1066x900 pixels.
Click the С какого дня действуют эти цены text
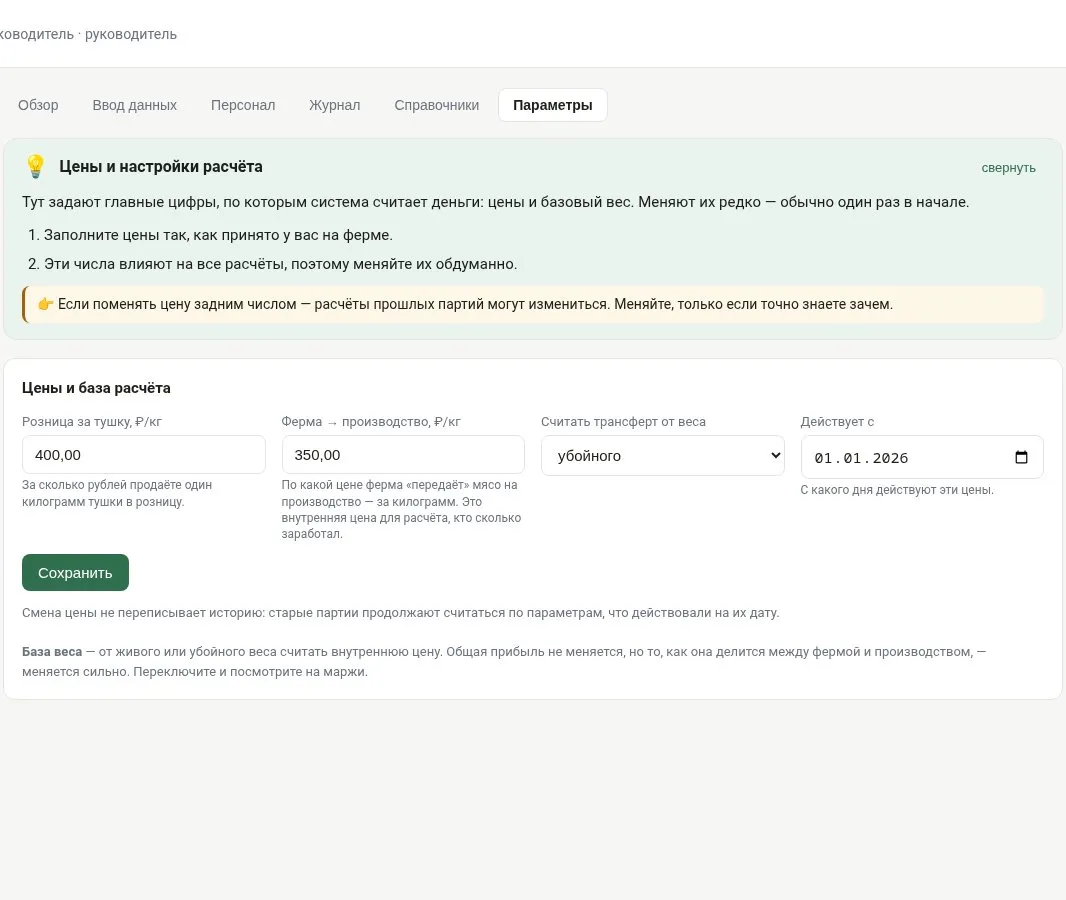[x=897, y=489]
